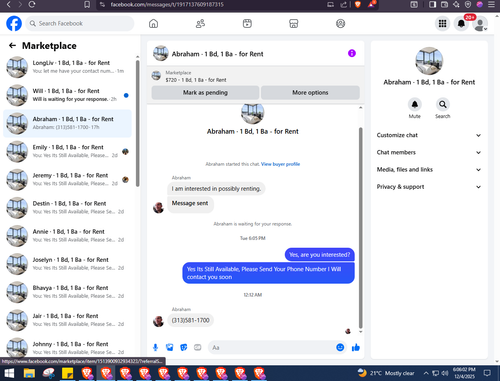Record a voice clip with microphone
Screen dimensions: 500x381
(155, 348)
